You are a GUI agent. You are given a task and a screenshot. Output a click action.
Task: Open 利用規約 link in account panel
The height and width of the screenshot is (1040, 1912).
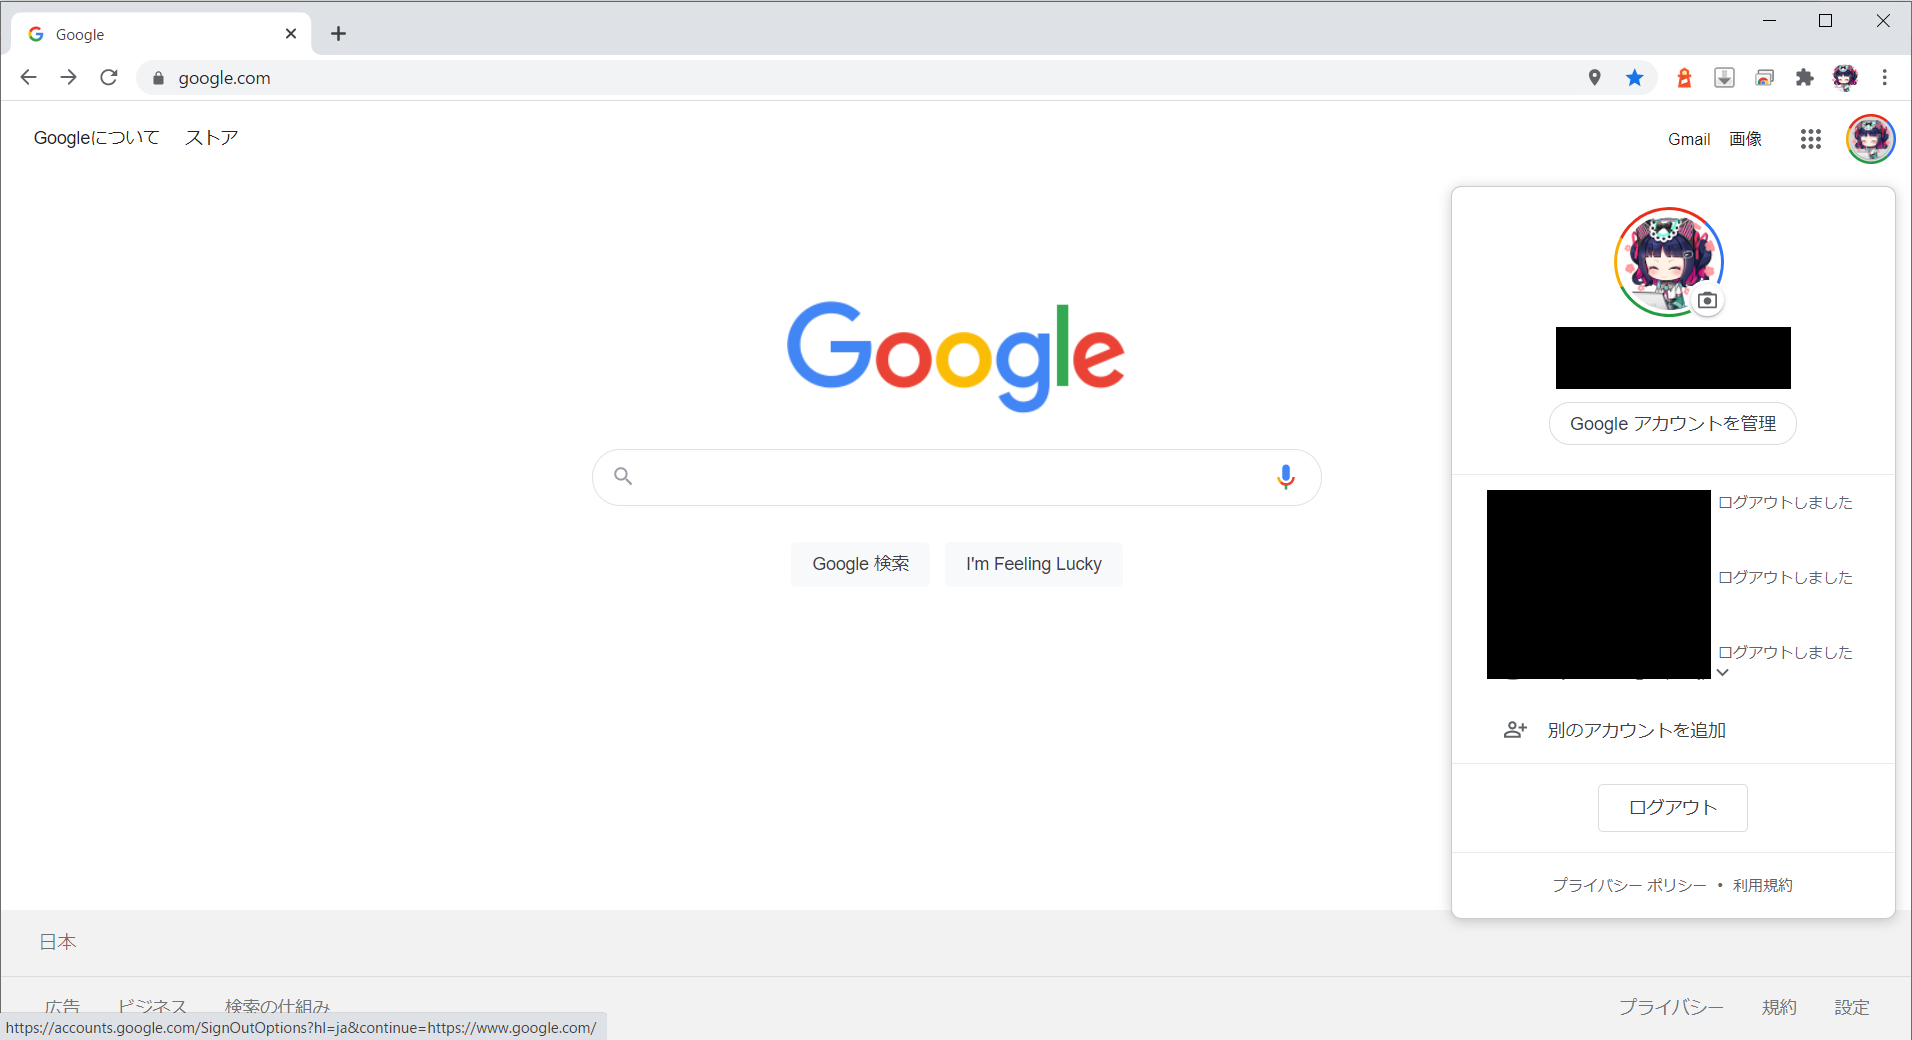click(1762, 885)
